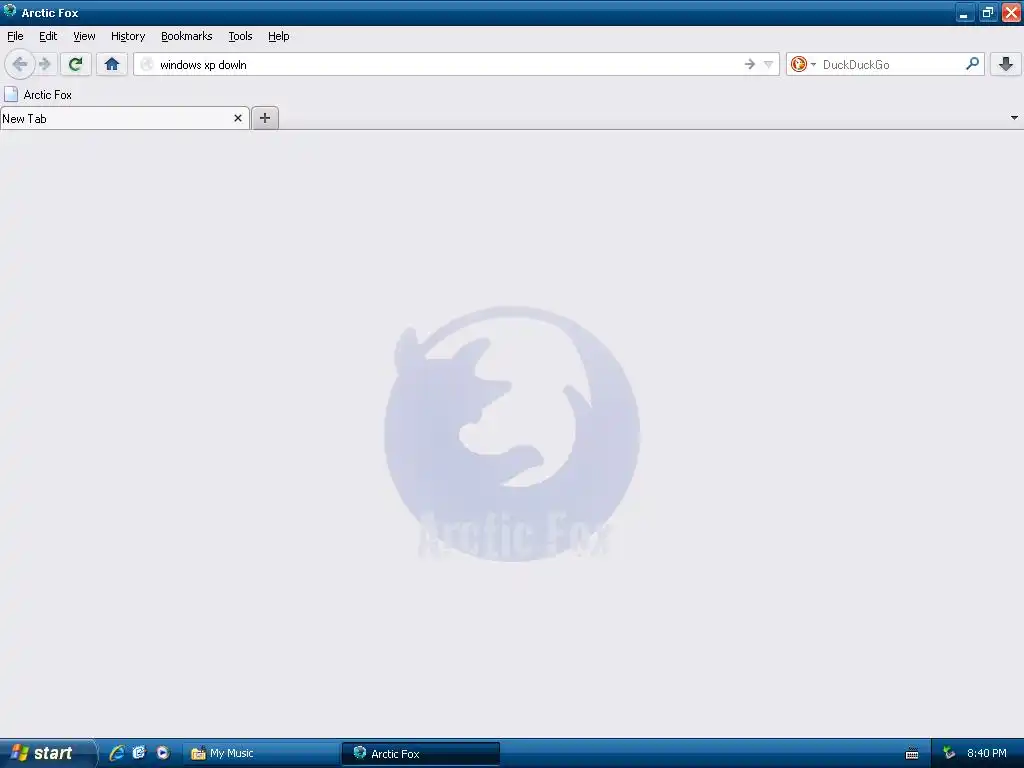Close the New Tab tab
The height and width of the screenshot is (768, 1024).
tap(238, 118)
